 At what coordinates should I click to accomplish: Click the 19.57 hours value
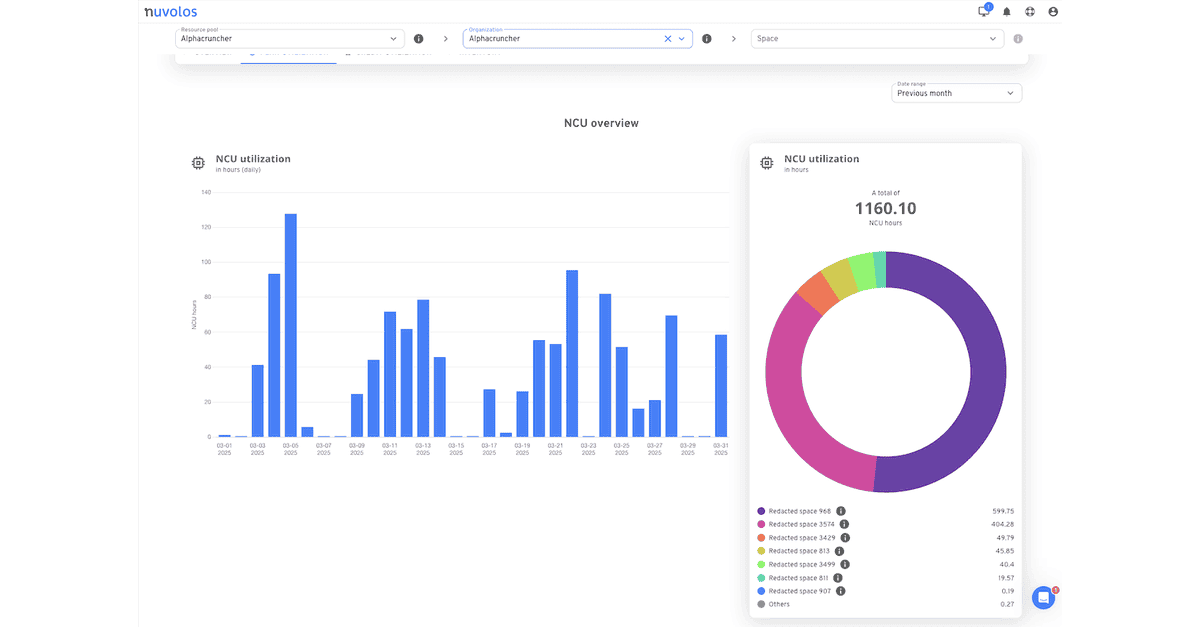[x=1004, y=578]
